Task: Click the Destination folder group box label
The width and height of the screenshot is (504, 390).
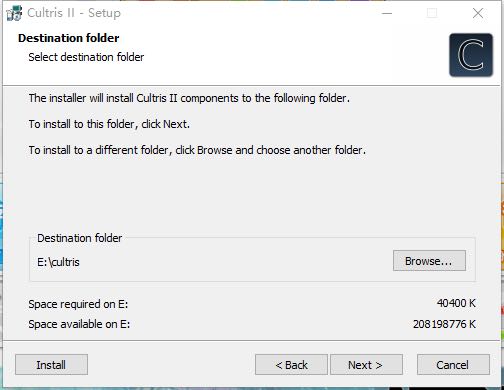Action: (79, 238)
